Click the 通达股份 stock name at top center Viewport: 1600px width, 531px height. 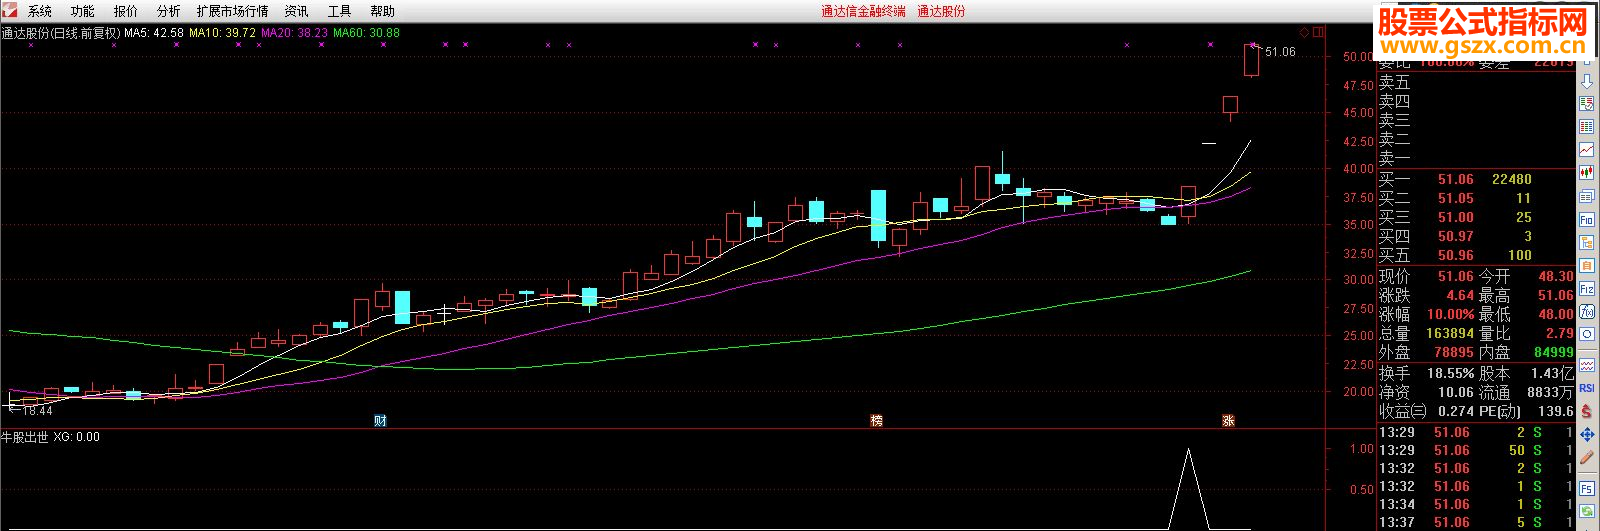click(x=942, y=11)
